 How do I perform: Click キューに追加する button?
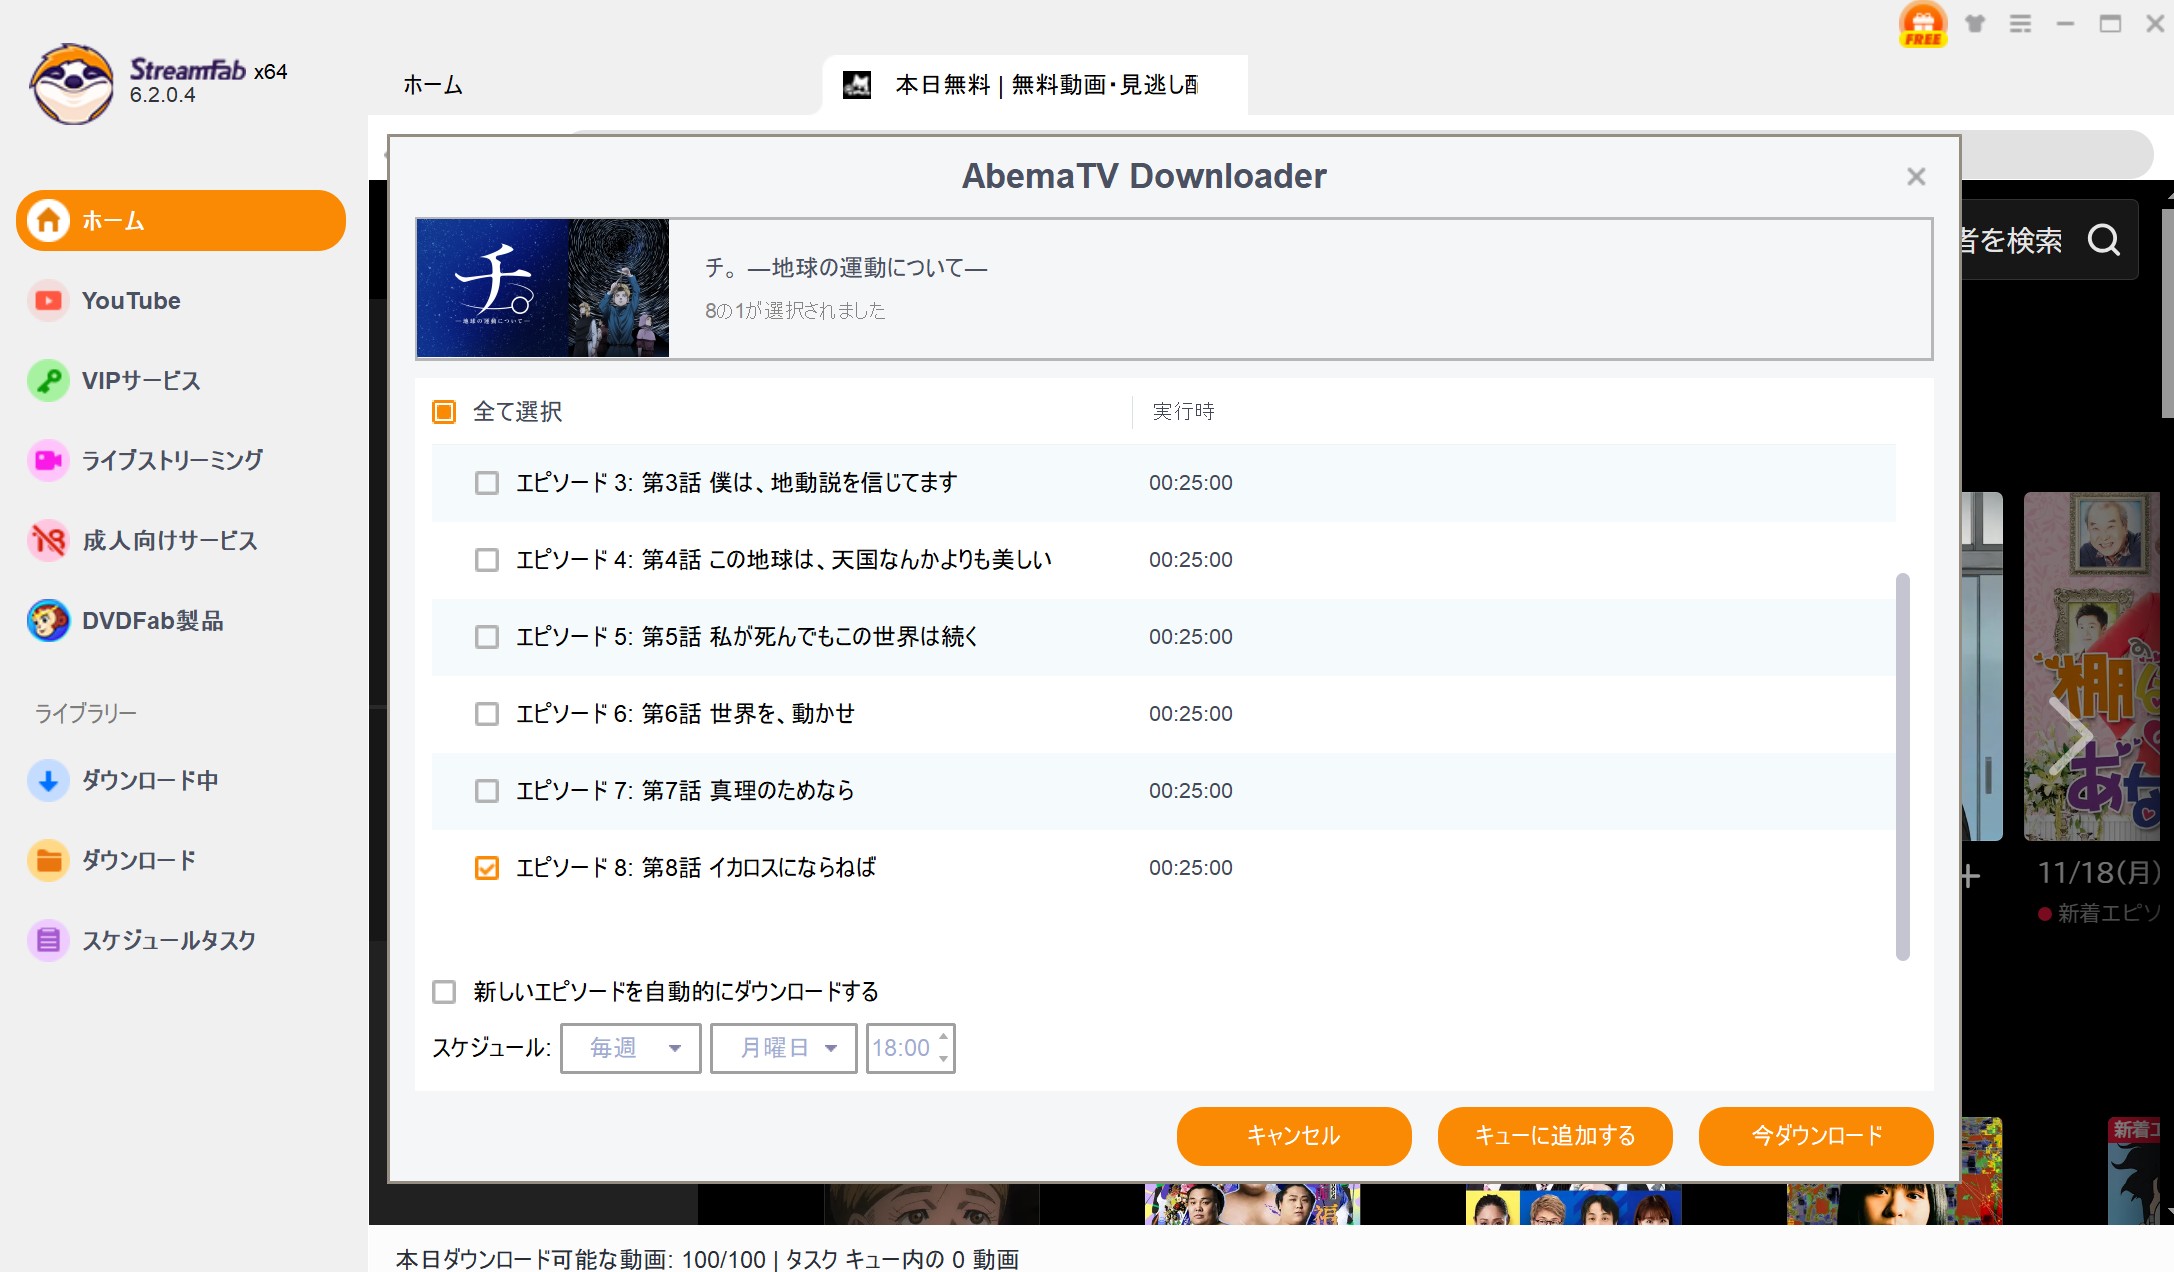pyautogui.click(x=1555, y=1136)
